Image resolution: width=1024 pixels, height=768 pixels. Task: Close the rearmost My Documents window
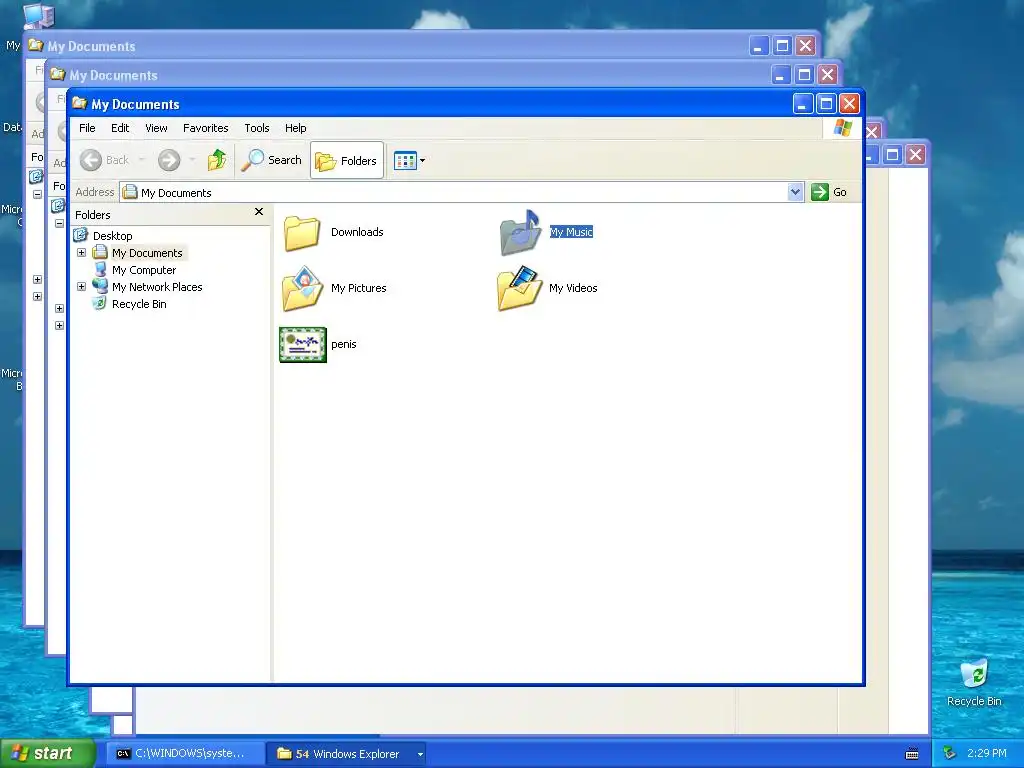point(805,46)
